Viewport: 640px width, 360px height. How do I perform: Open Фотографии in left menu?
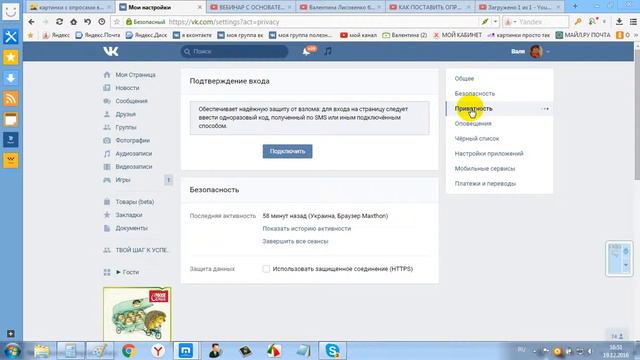132,140
